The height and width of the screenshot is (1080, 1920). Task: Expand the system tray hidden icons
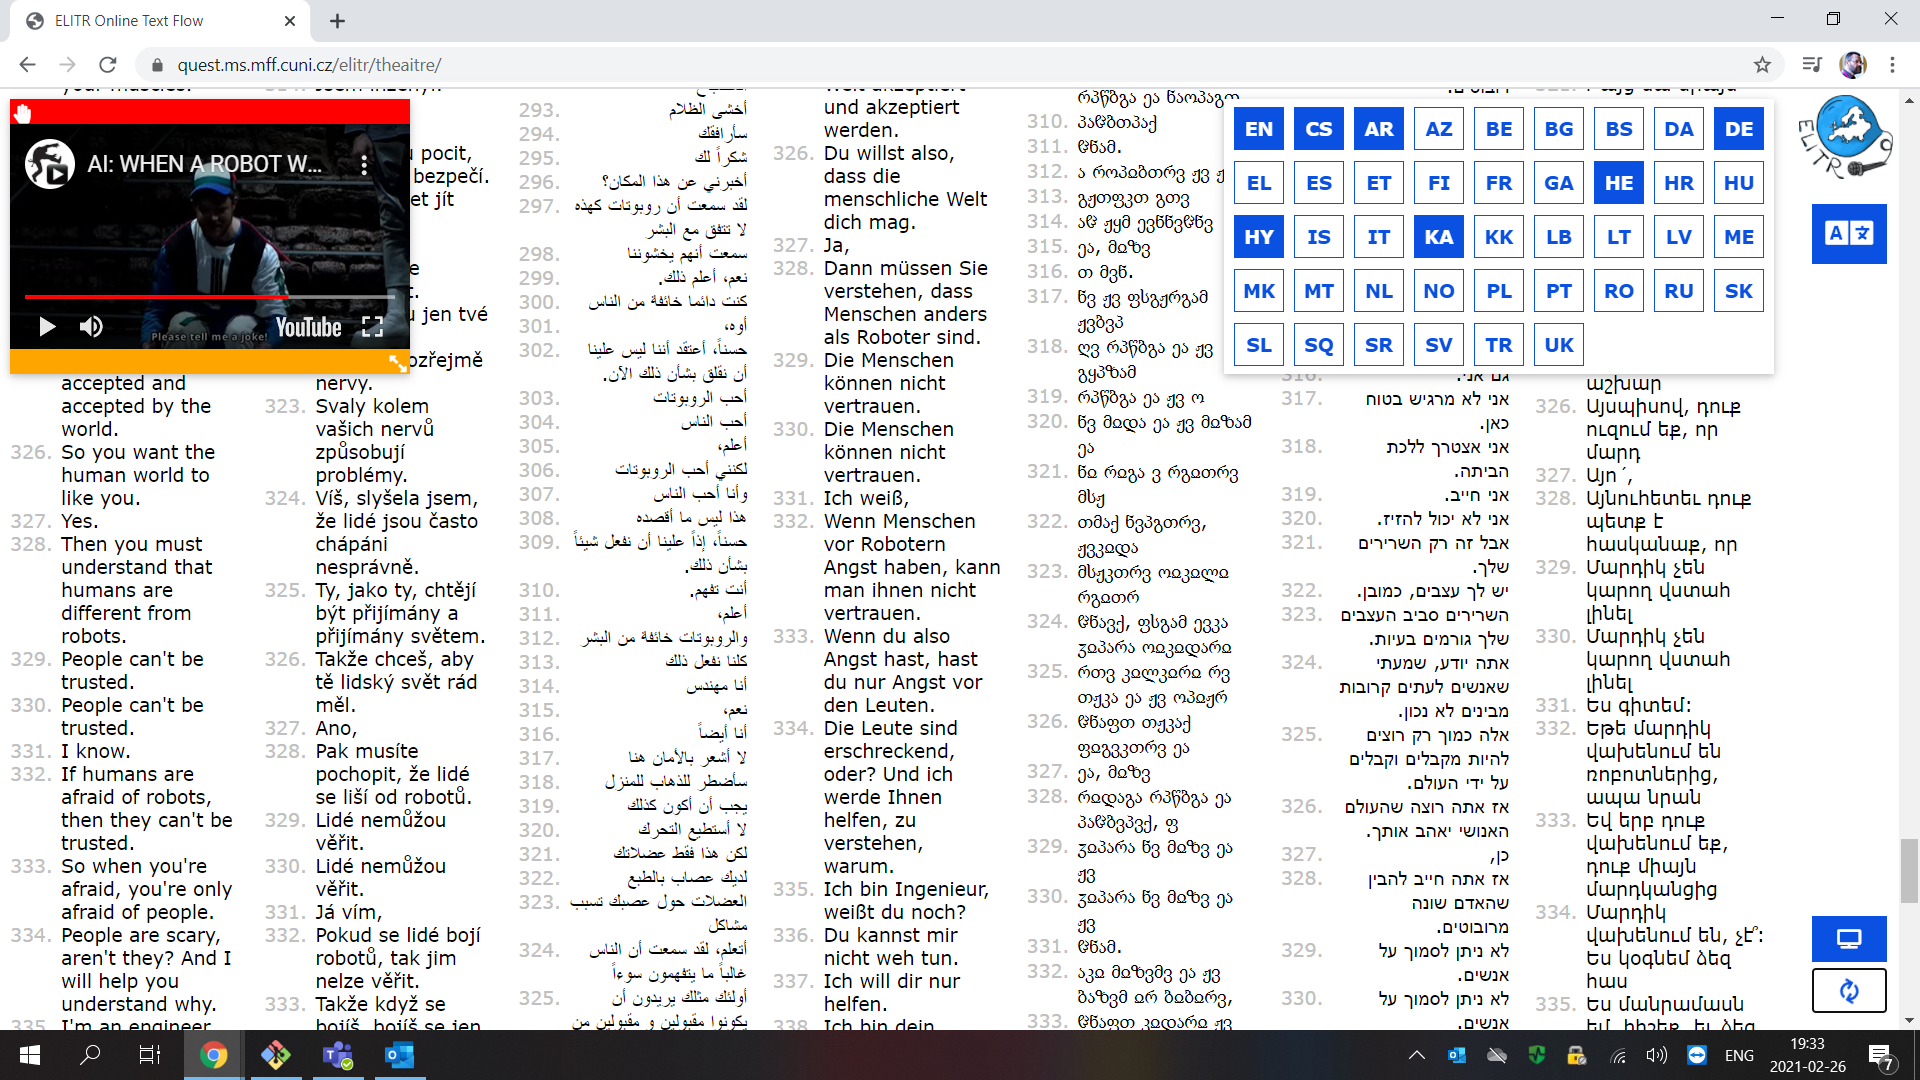click(x=1416, y=1055)
